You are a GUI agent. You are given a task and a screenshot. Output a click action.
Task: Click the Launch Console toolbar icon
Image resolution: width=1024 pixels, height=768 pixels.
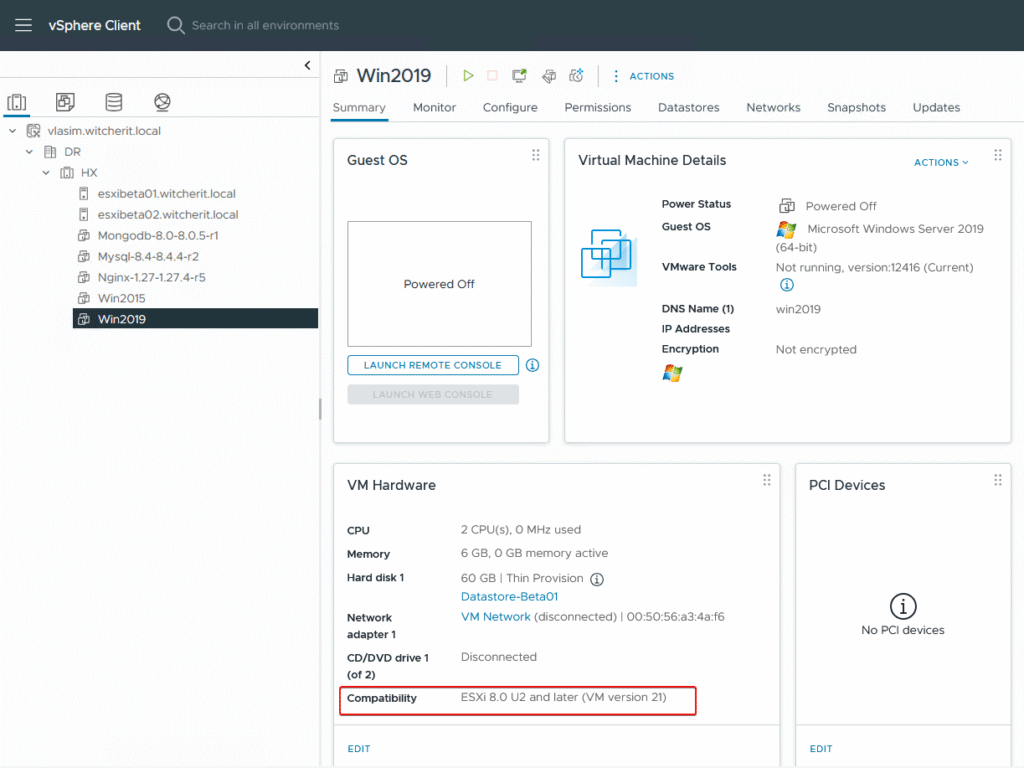point(519,76)
